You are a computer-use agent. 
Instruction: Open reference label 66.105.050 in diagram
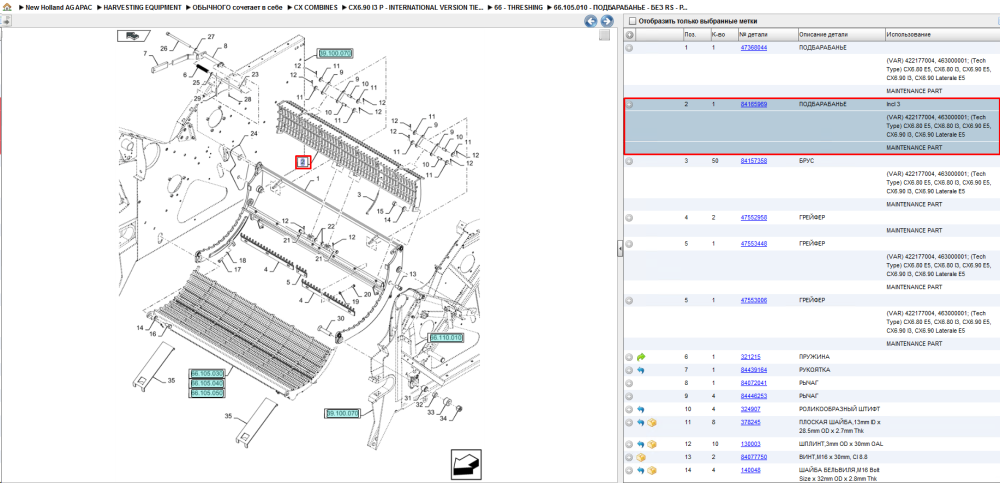click(207, 394)
